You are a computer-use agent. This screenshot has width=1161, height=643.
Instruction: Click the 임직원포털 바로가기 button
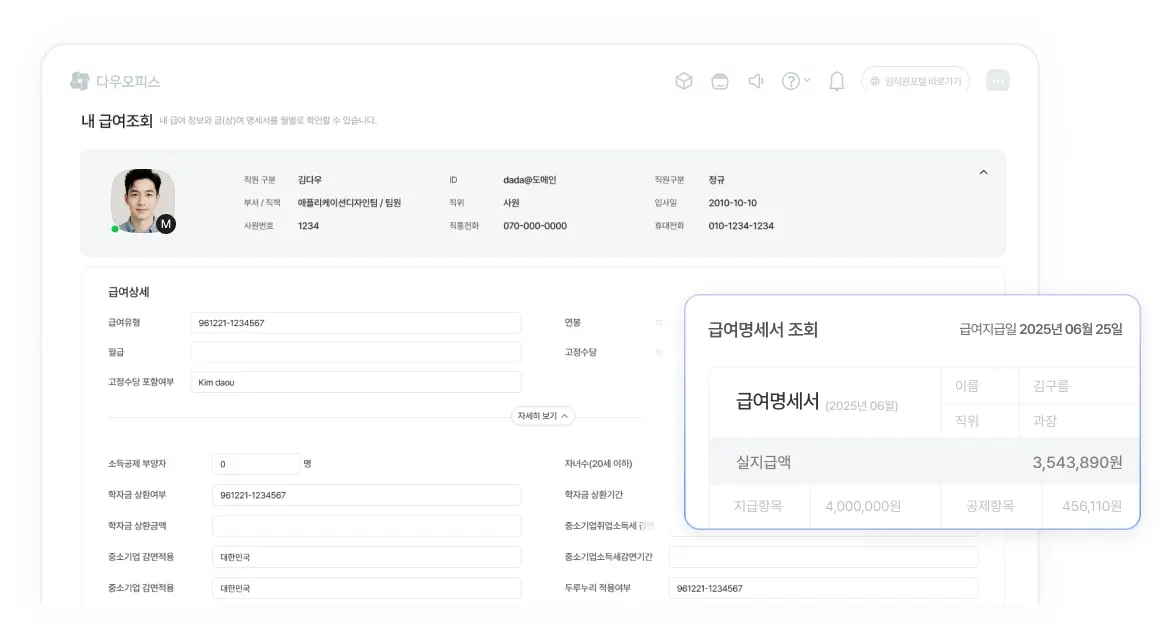pos(914,81)
